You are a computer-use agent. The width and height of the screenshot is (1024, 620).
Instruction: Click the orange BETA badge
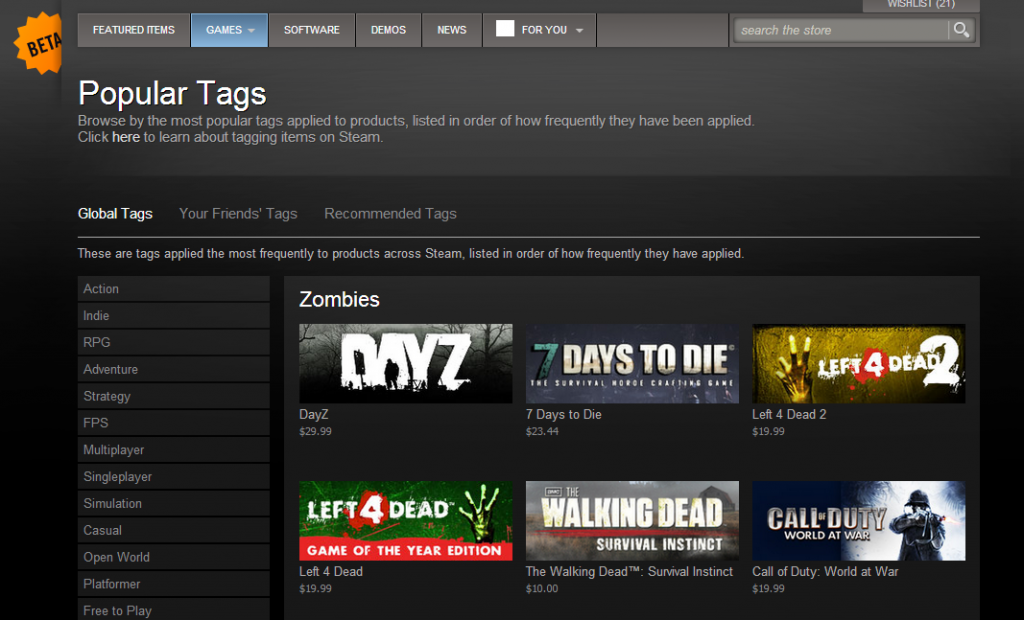coord(38,42)
